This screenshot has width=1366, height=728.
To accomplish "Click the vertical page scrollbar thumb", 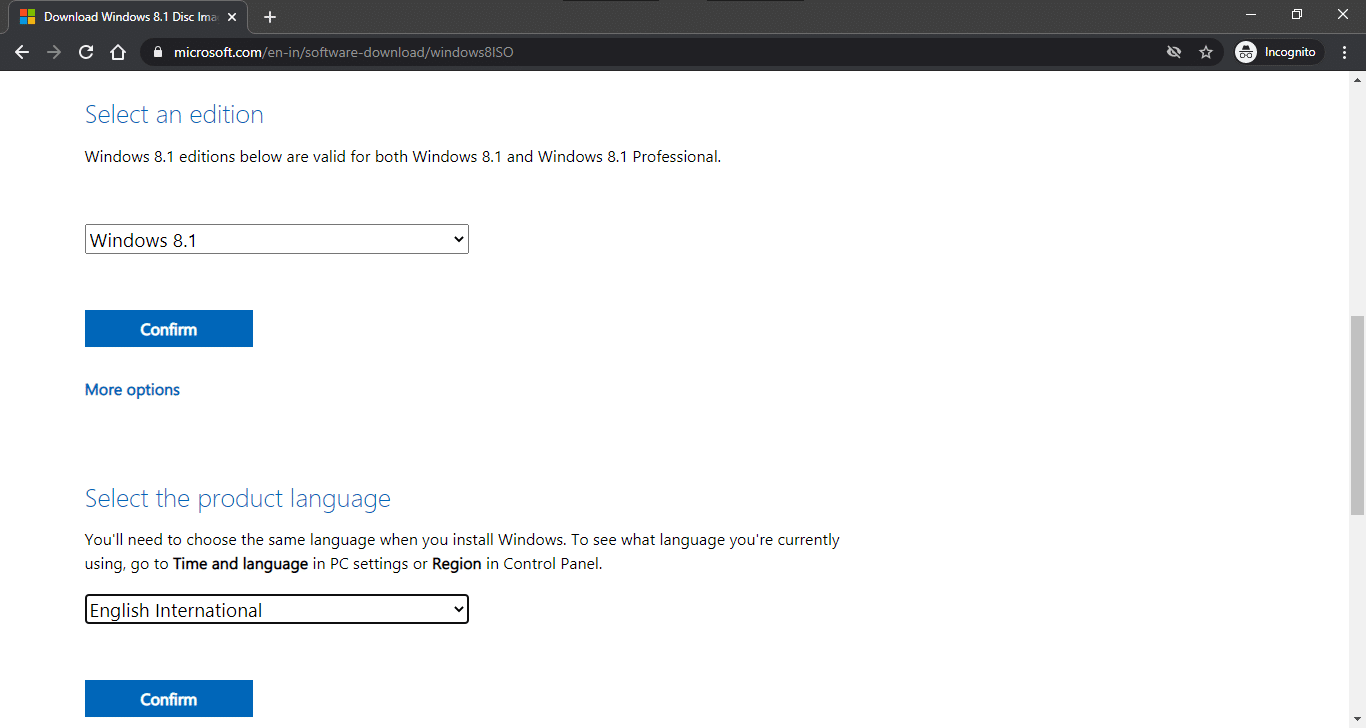I will 1357,414.
